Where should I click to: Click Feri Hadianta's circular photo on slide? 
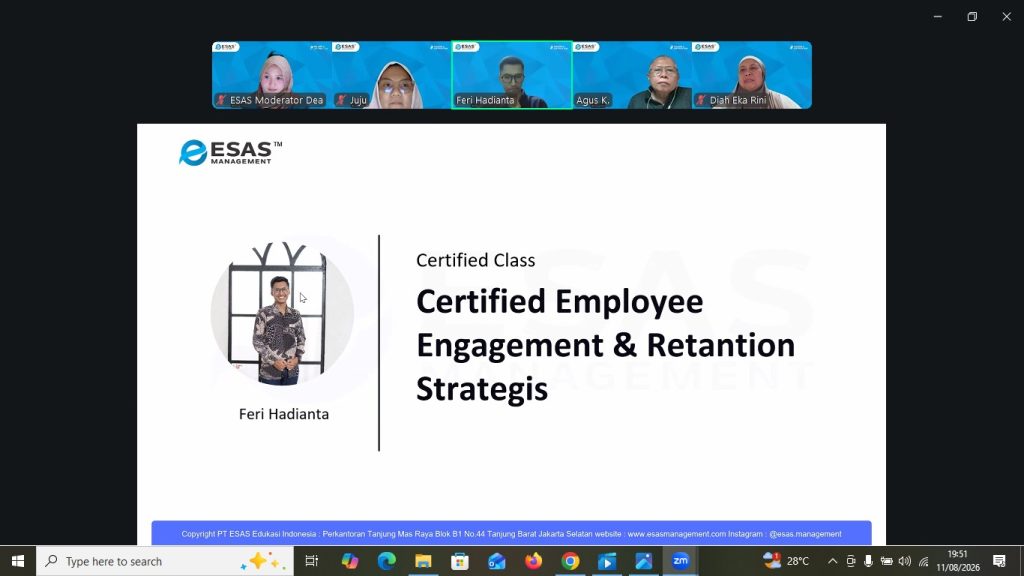point(282,313)
